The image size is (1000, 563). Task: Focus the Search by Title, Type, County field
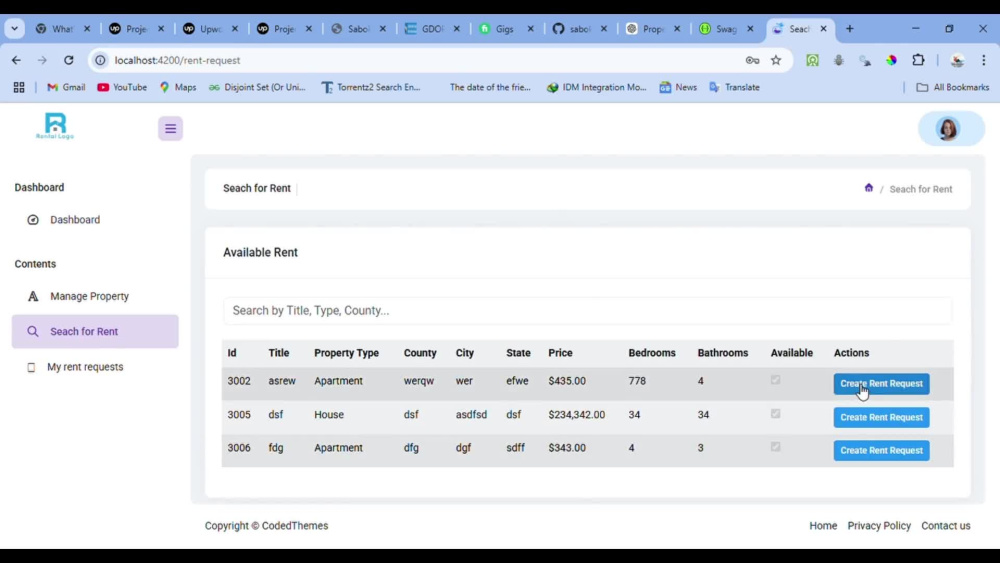pos(587,311)
